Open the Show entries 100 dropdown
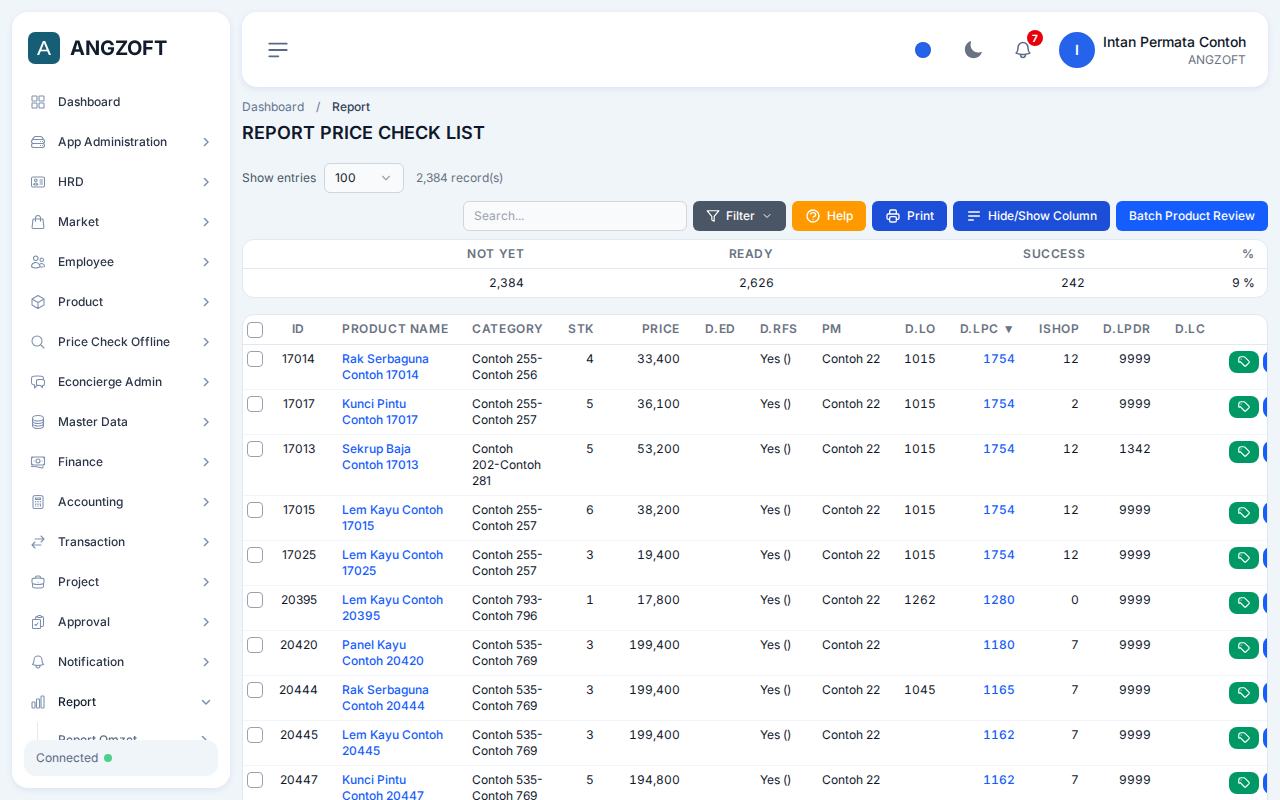The height and width of the screenshot is (800, 1280). pyautogui.click(x=364, y=178)
